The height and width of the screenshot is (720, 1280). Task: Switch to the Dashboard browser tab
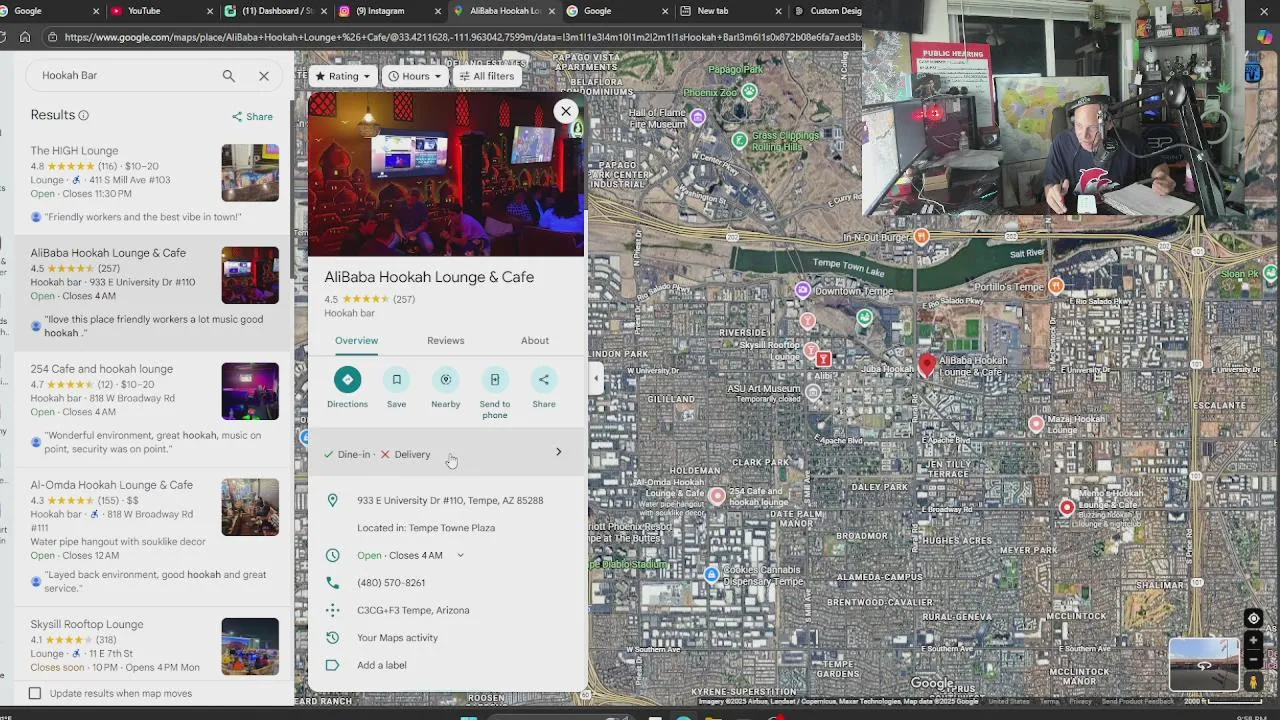(276, 11)
